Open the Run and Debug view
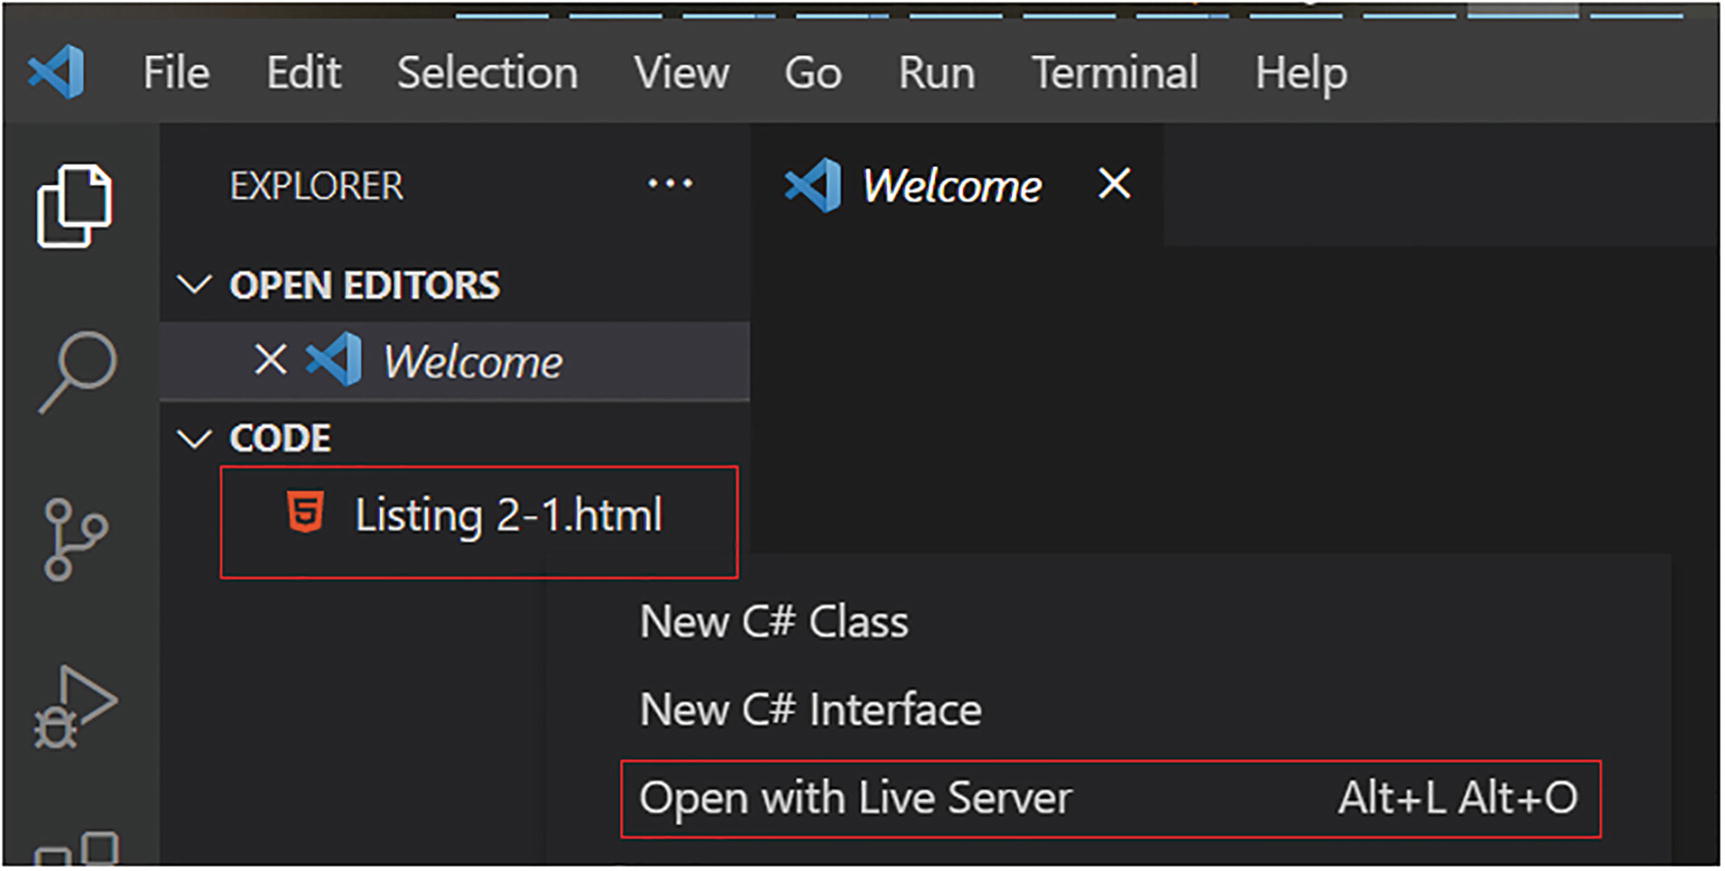This screenshot has width=1725, height=871. tap(75, 707)
